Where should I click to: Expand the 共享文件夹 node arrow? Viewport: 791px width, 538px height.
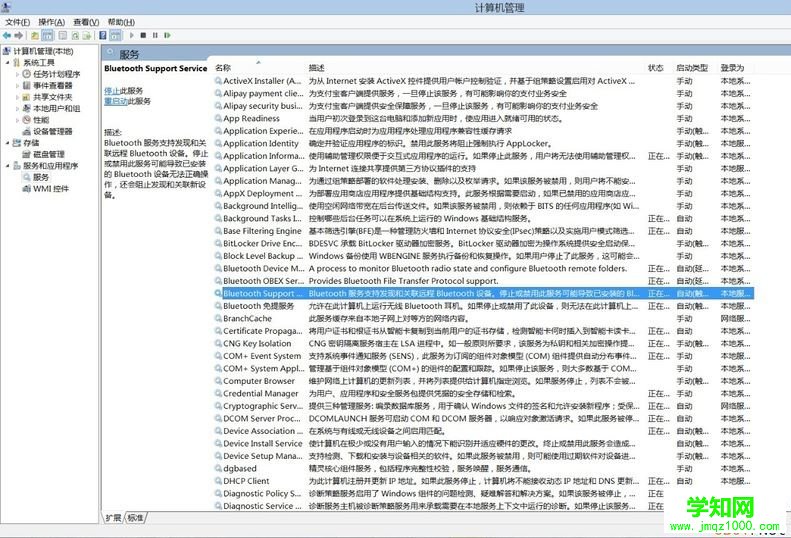click(x=18, y=97)
